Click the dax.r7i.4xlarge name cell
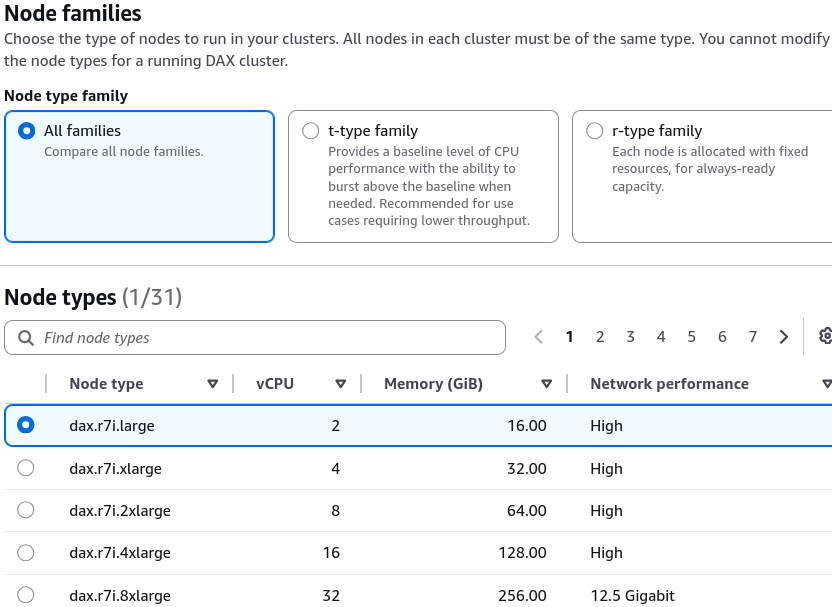Image resolution: width=832 pixels, height=607 pixels. (x=120, y=553)
